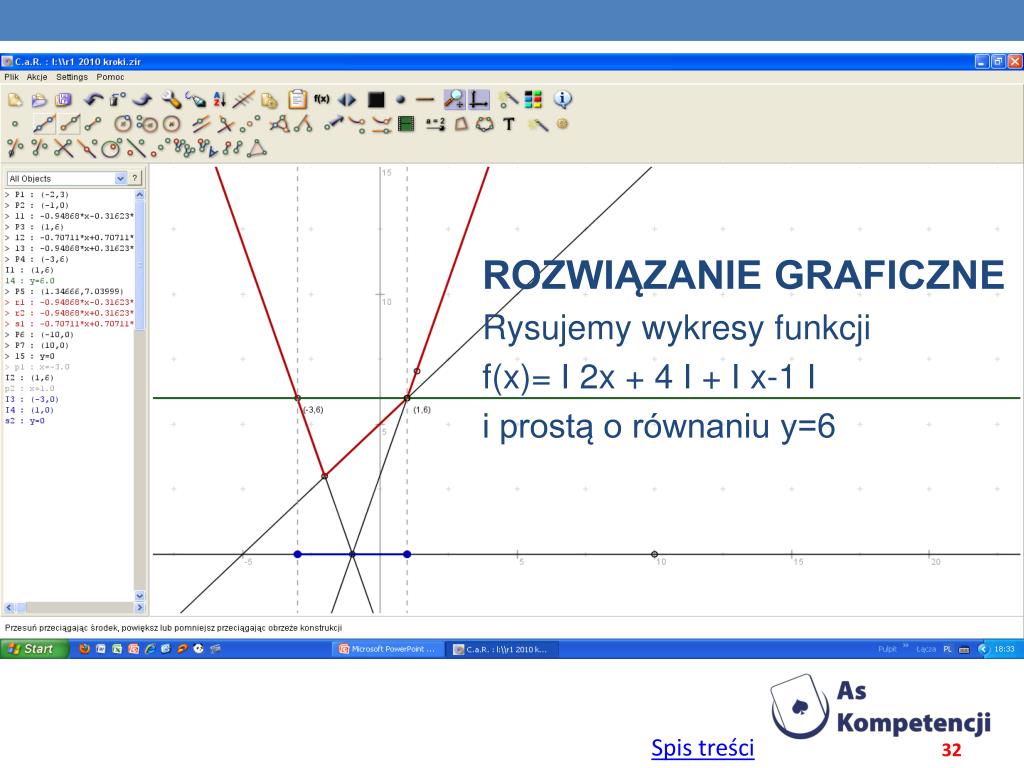The image size is (1024, 768).
Task: Open the Plik menu
Action: [x=12, y=77]
